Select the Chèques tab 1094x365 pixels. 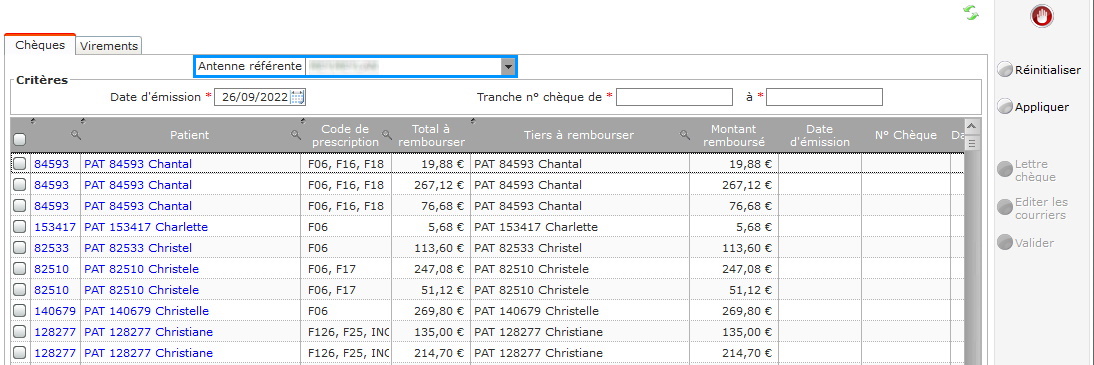[x=40, y=45]
